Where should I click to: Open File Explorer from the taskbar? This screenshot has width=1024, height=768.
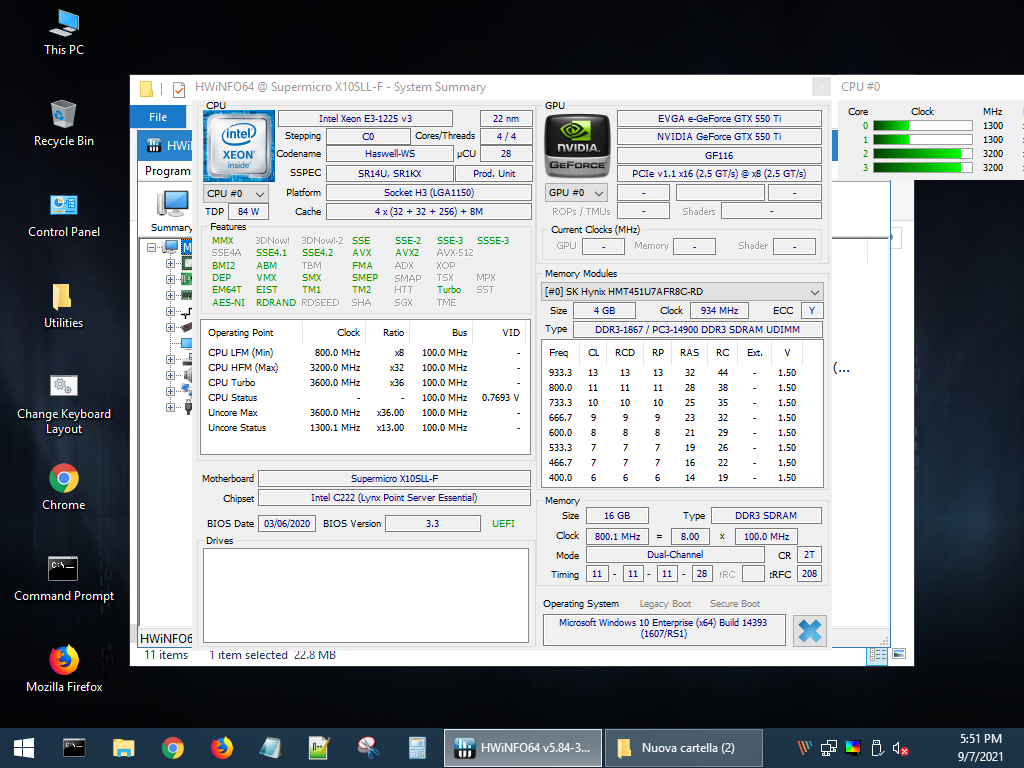(x=123, y=748)
